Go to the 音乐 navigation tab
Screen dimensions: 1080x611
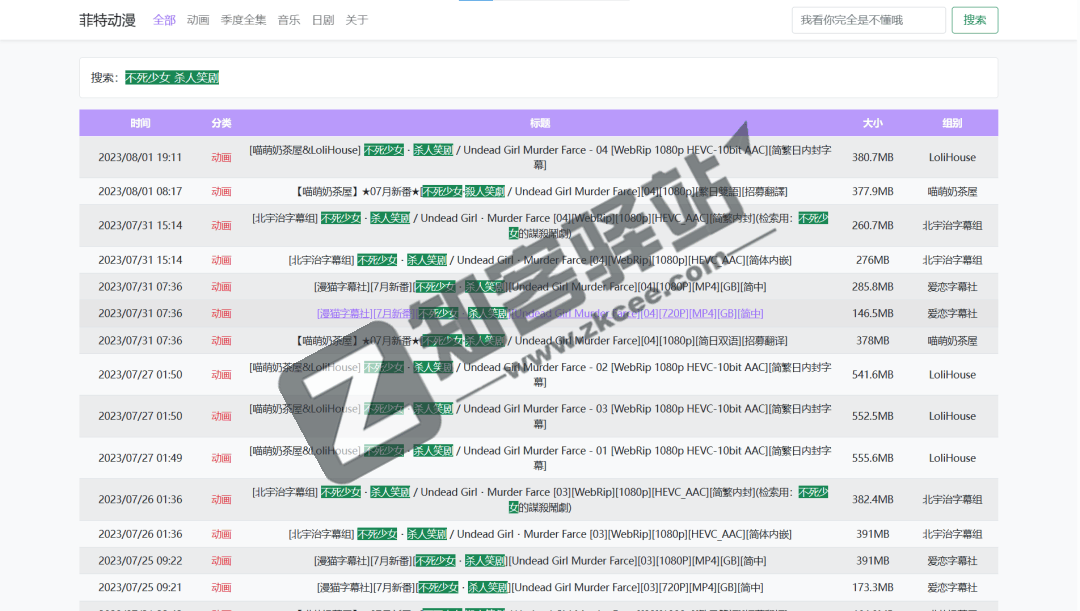coord(289,20)
